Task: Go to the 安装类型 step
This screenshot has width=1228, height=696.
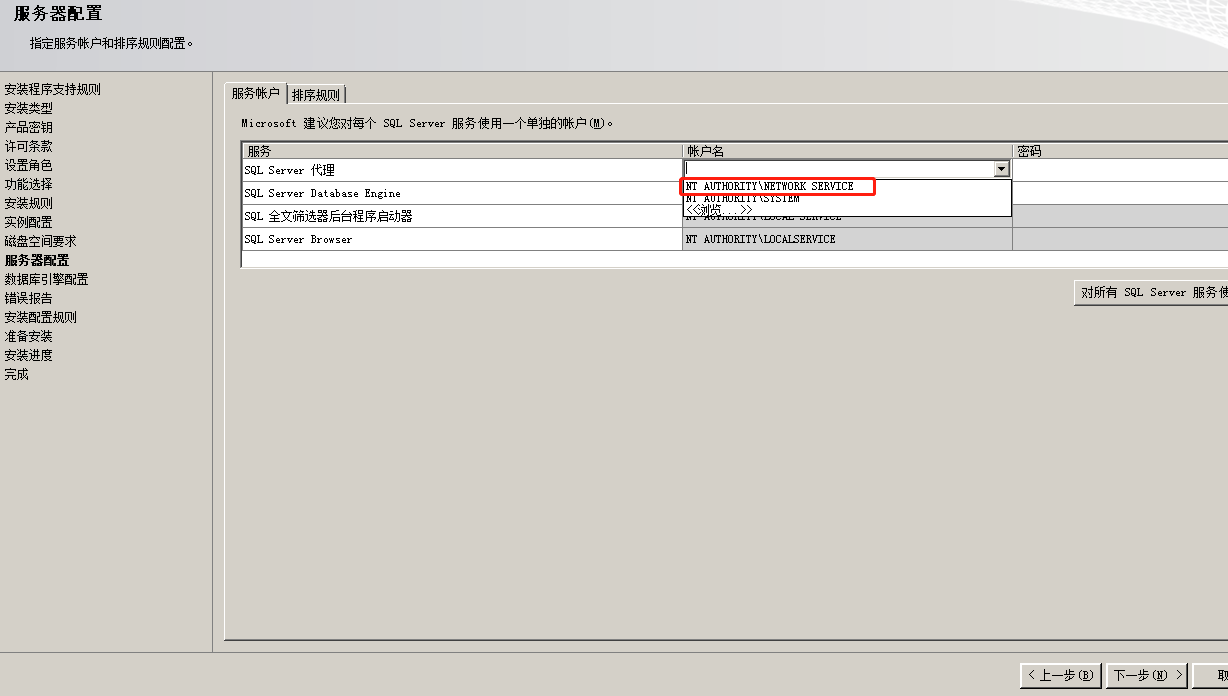Action: point(28,108)
